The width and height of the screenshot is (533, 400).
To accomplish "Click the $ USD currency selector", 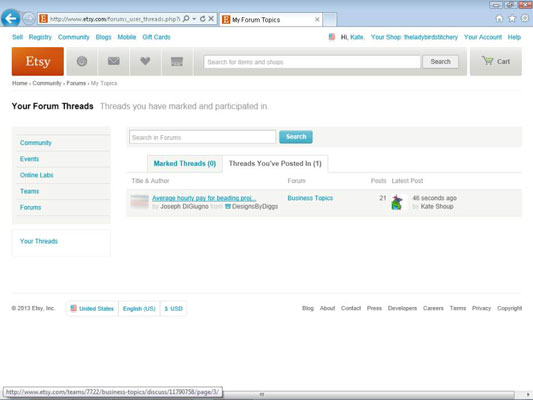I will pyautogui.click(x=173, y=309).
